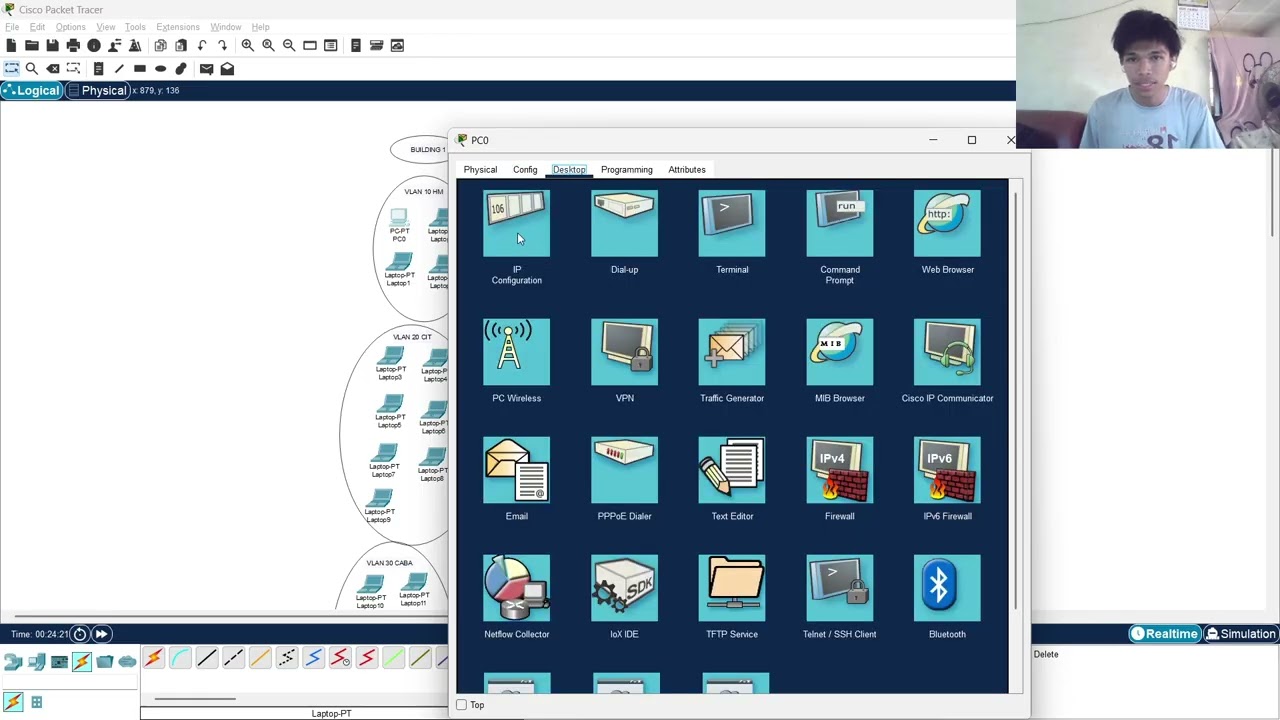Select the Desktop tab in PC0

[x=569, y=170]
